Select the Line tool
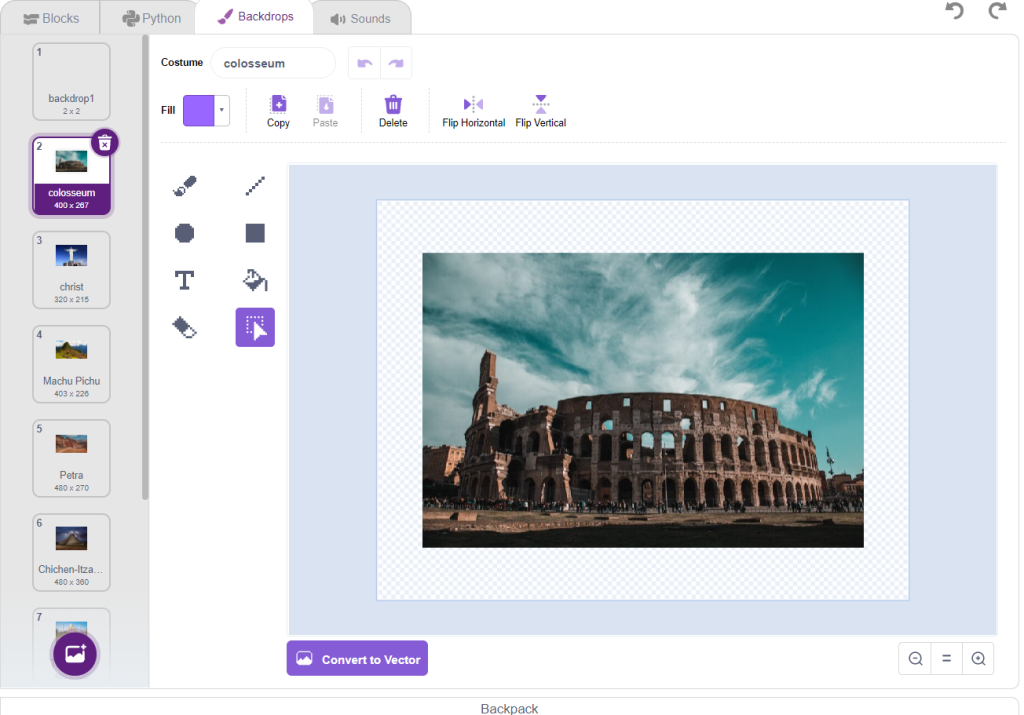 coord(255,186)
